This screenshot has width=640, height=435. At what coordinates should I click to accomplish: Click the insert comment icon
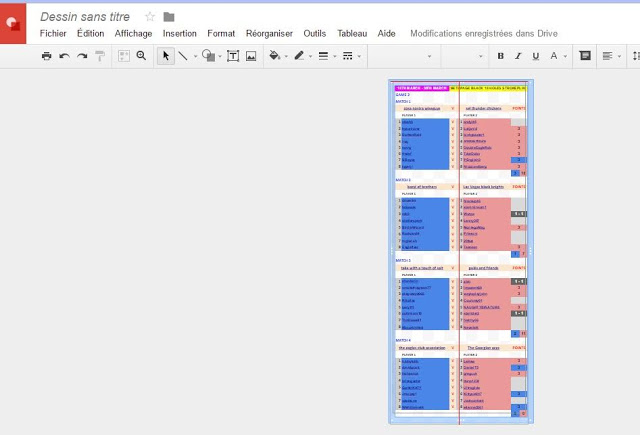pos(585,56)
